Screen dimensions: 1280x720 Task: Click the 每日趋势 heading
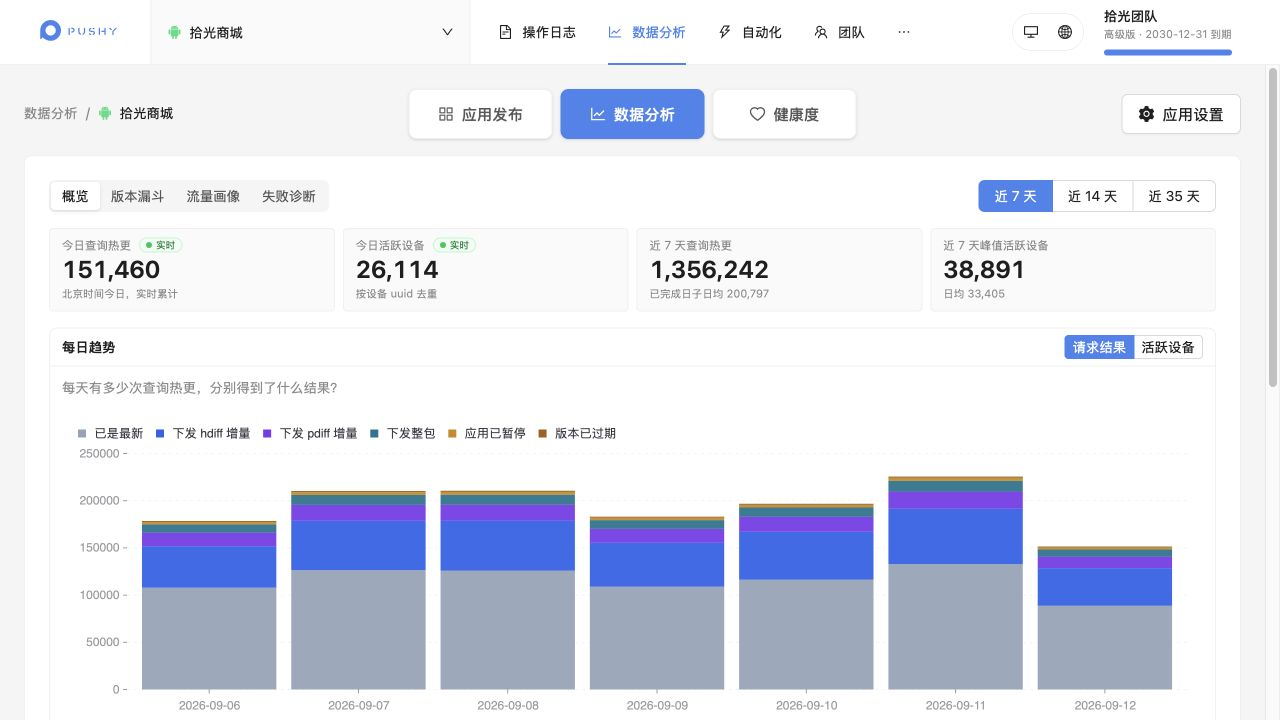pyautogui.click(x=88, y=347)
